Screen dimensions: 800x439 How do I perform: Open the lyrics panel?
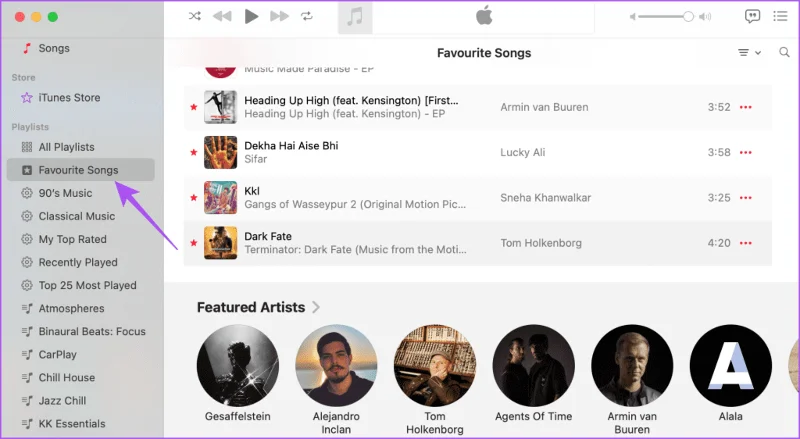pos(752,16)
